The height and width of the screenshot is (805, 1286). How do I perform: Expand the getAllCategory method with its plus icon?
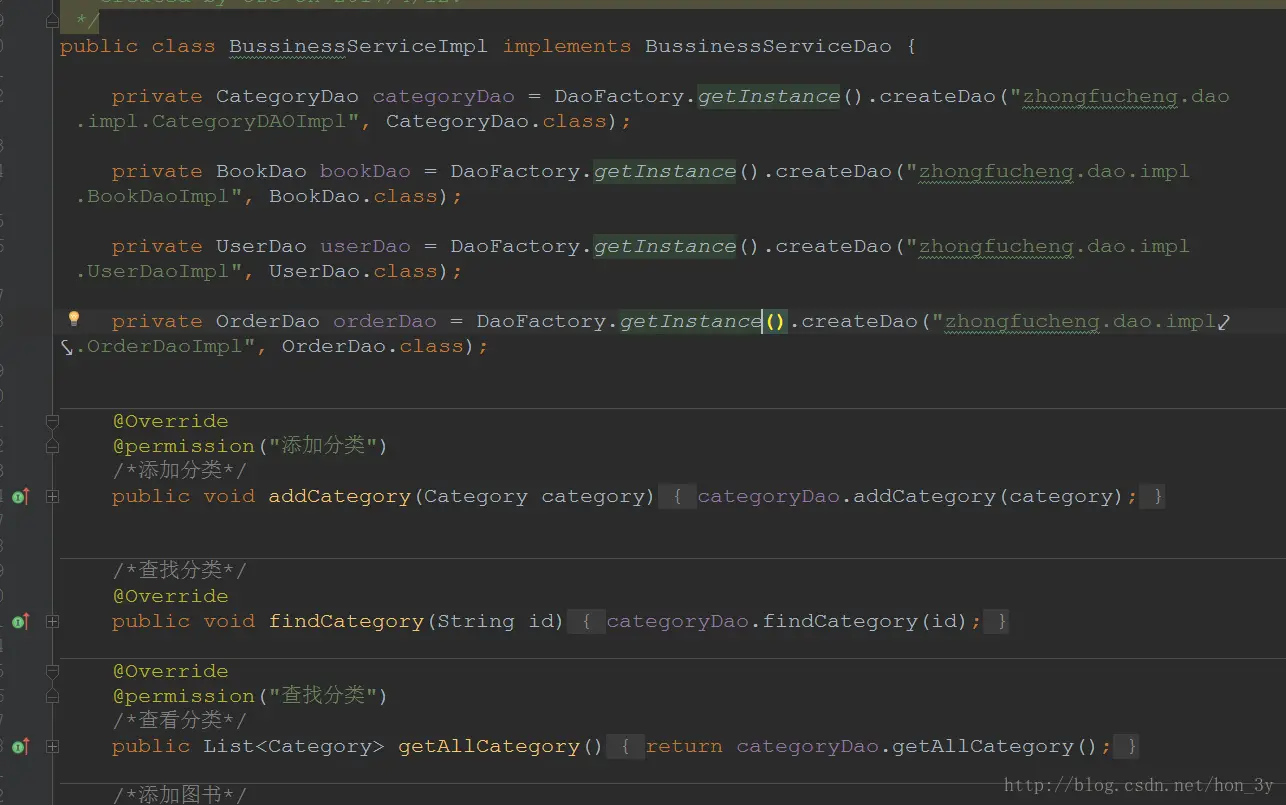(x=52, y=746)
